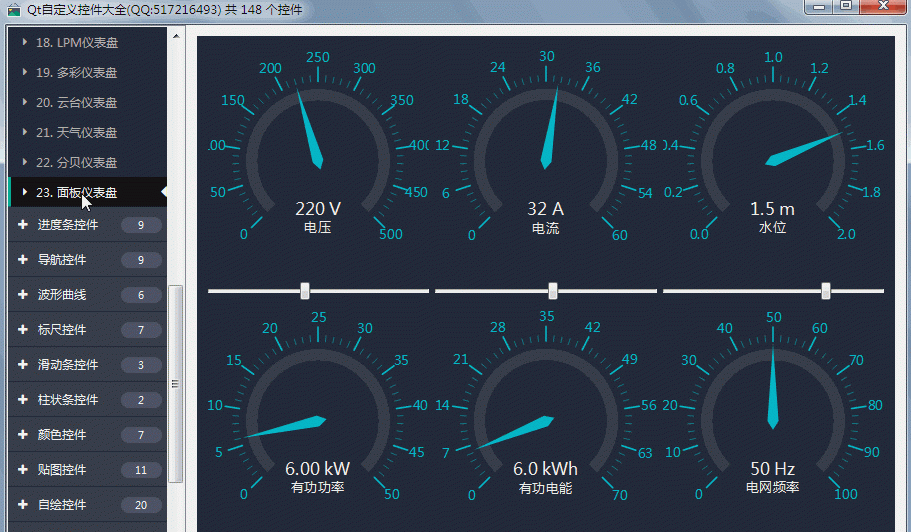The width and height of the screenshot is (911, 532).
Task: Expand the 柱状条控件 group plus icon
Action: coord(23,399)
